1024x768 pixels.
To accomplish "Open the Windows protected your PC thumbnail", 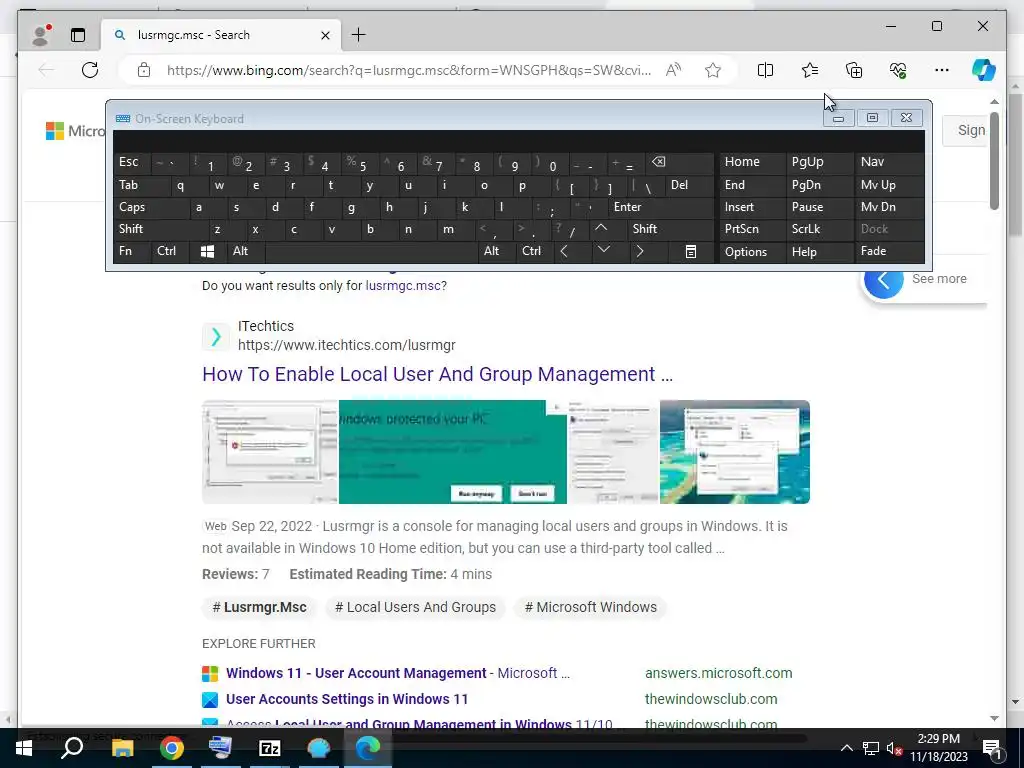I will [x=452, y=452].
